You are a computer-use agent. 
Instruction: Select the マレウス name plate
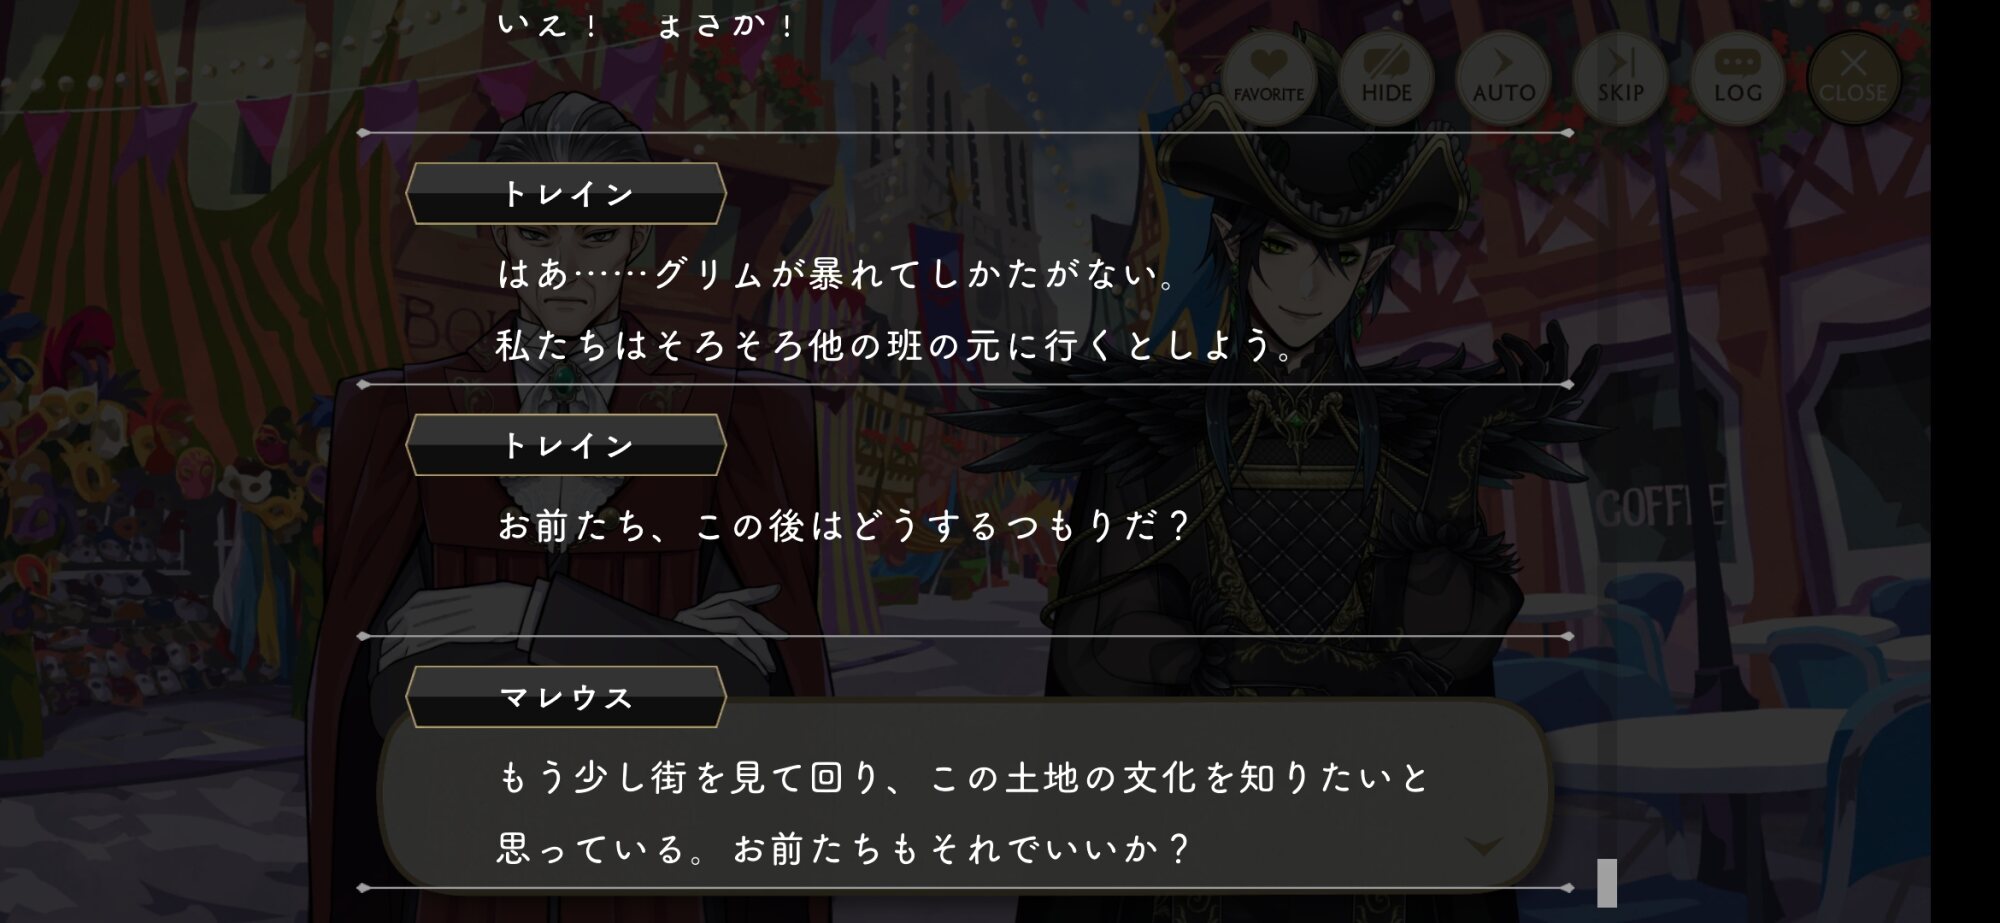(566, 697)
